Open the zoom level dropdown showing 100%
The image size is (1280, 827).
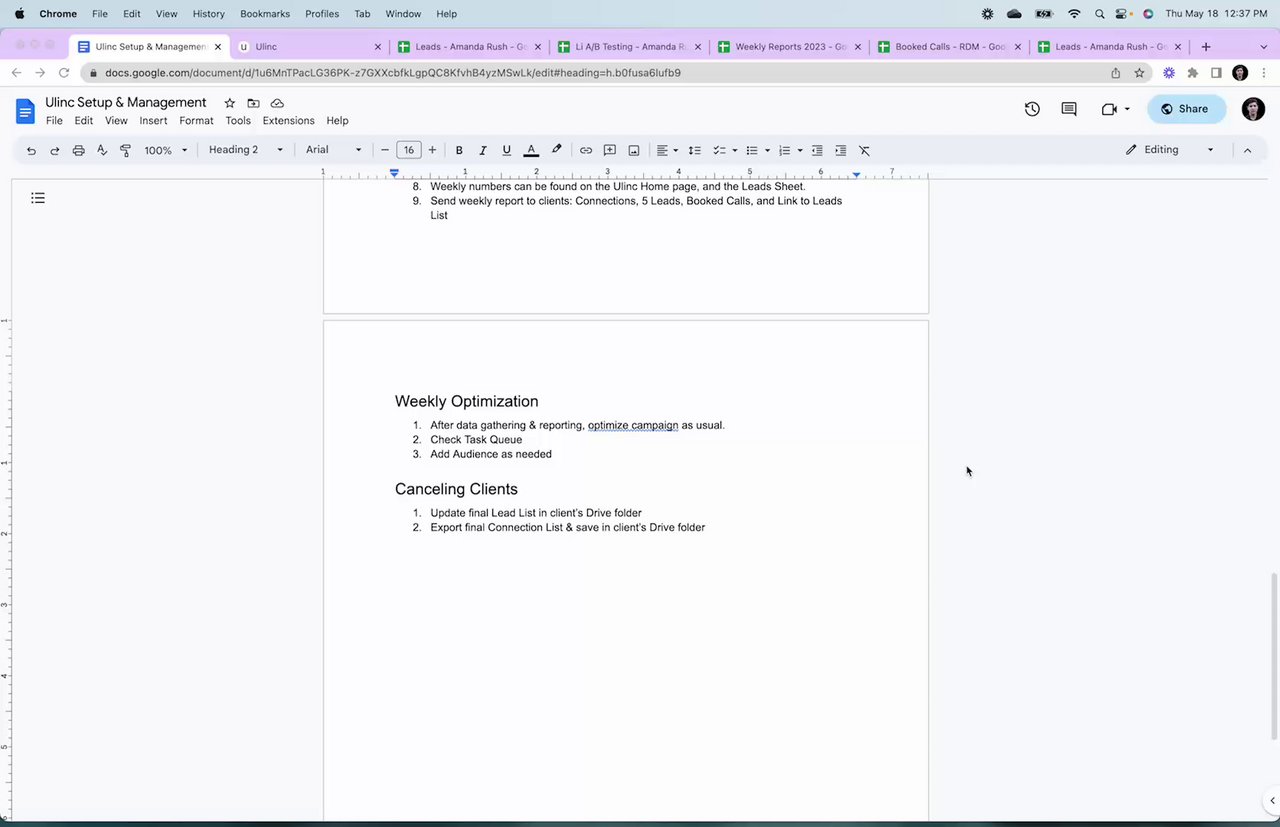point(166,150)
